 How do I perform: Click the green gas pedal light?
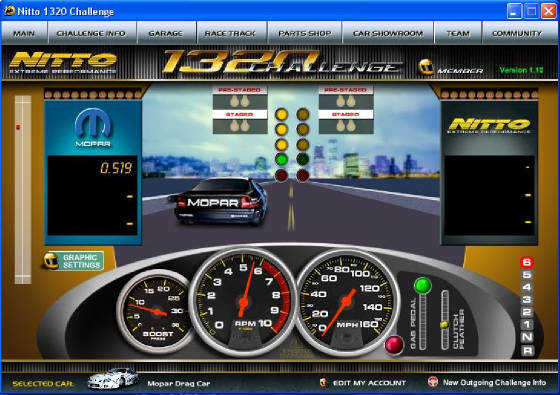click(422, 285)
